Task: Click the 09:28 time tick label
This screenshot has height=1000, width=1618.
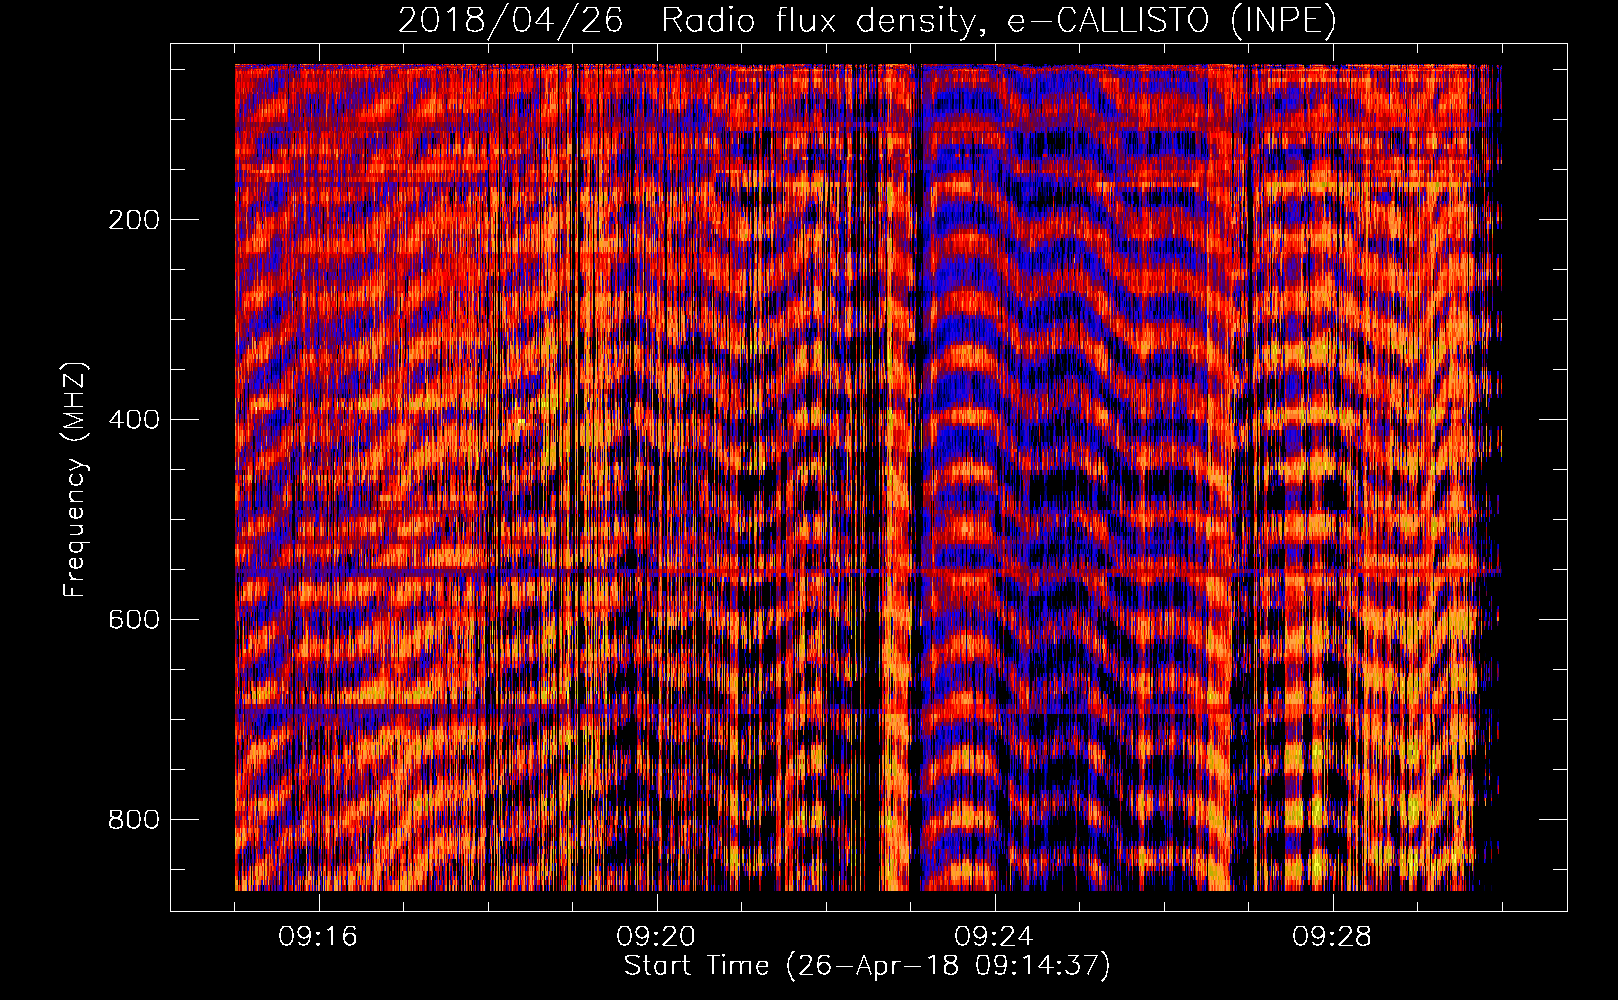Action: 1332,937
